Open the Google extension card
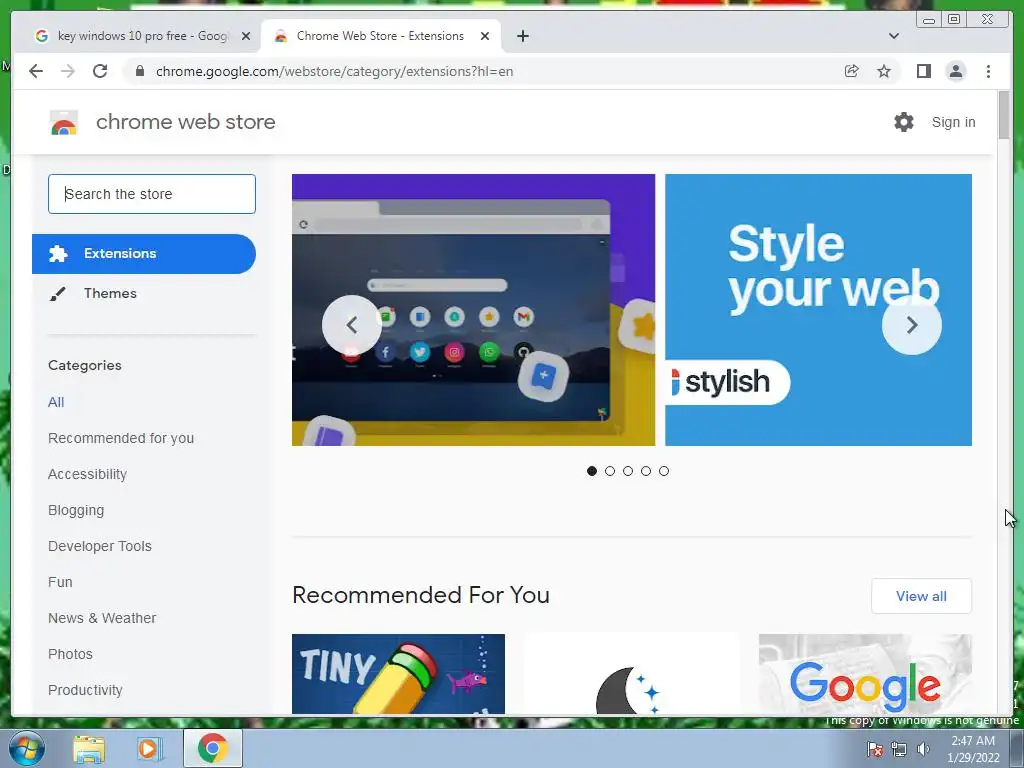Screen dimensions: 1024x768 click(865, 674)
